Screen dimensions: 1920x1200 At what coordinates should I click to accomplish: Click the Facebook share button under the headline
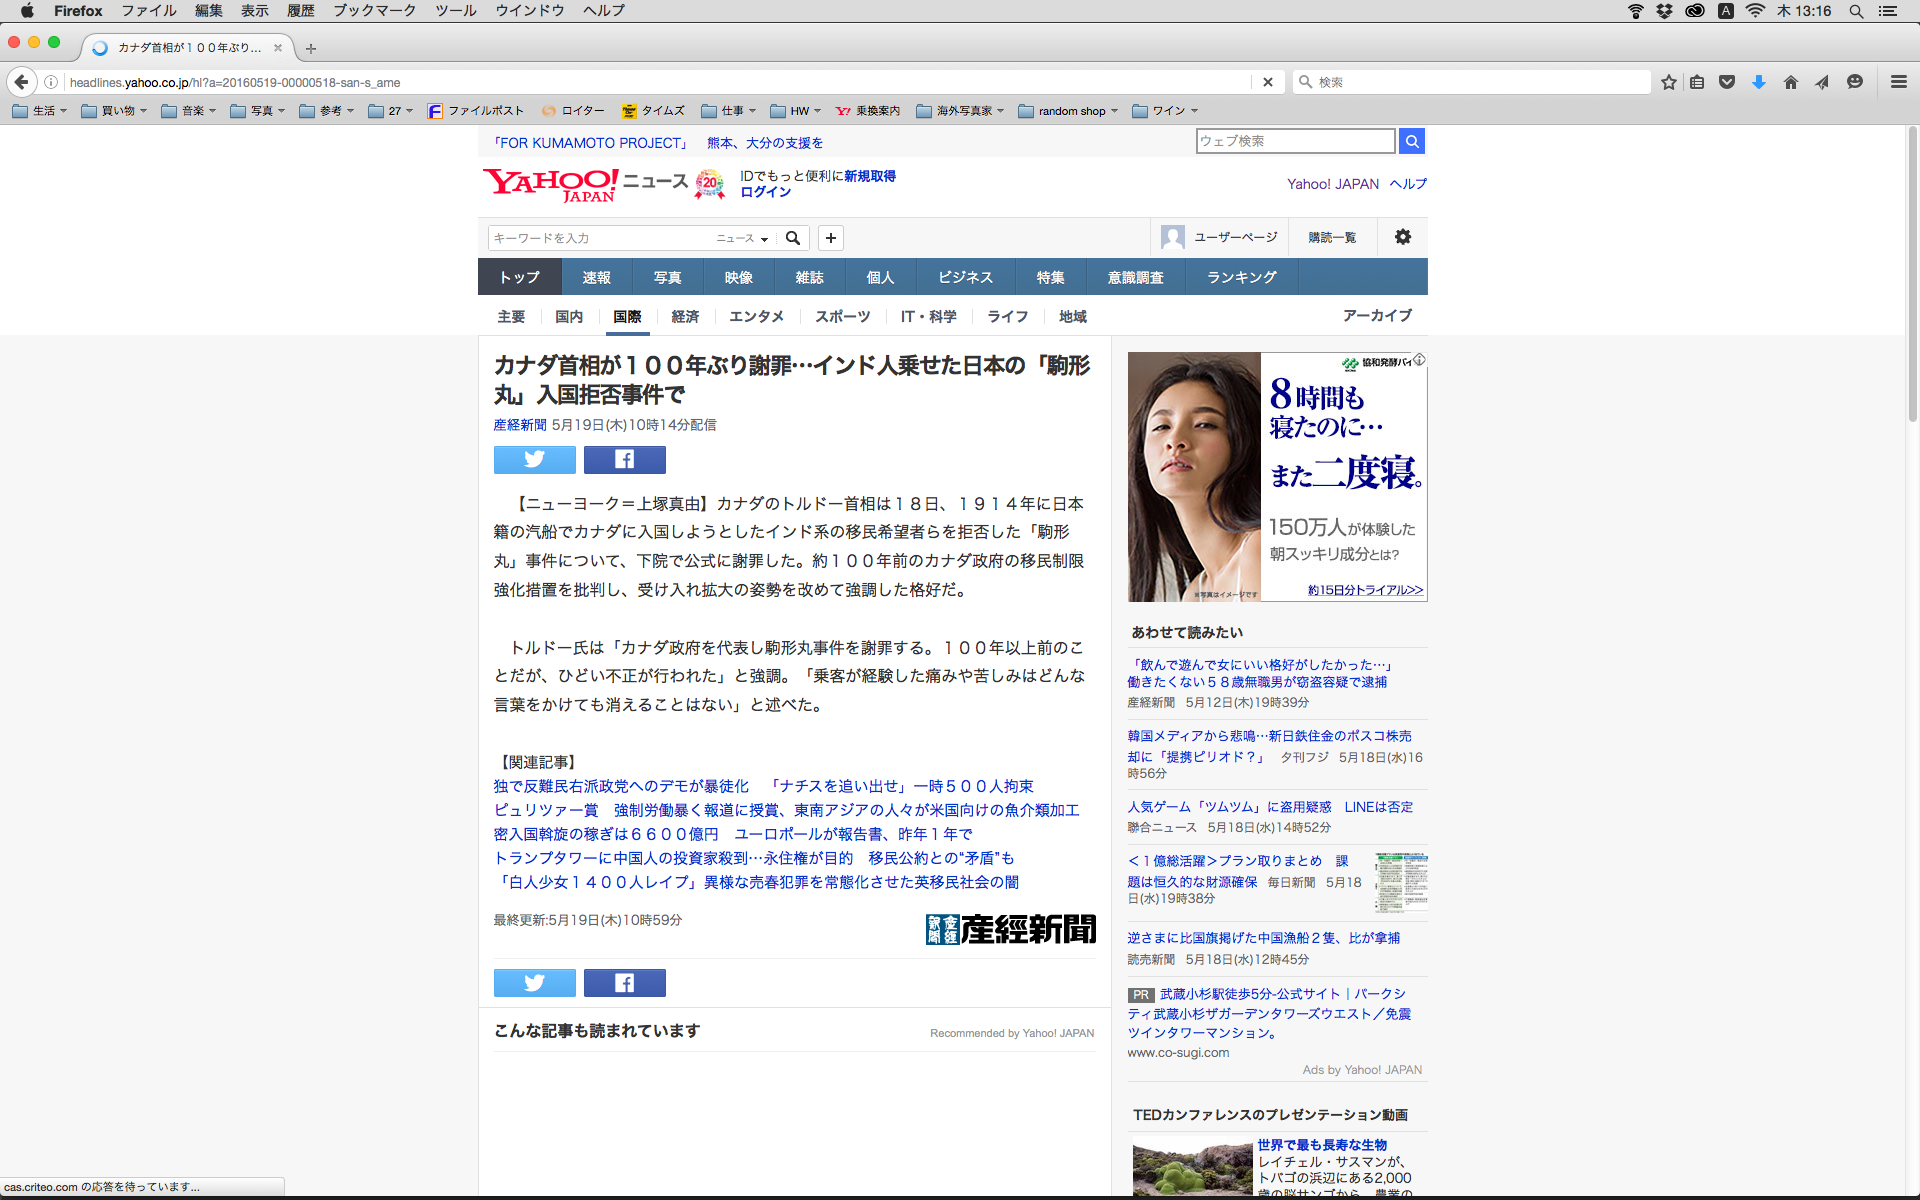click(624, 459)
